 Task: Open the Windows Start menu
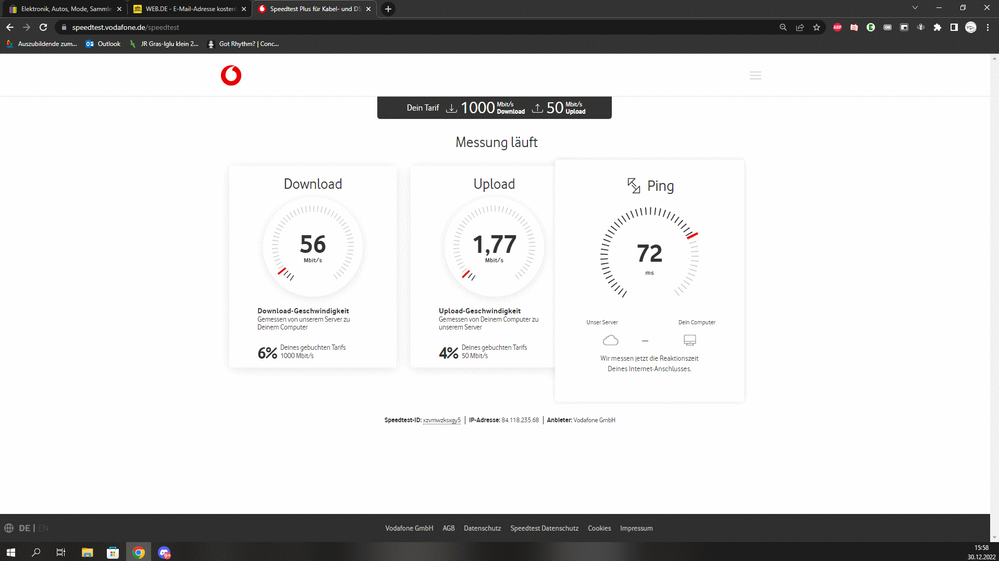[x=10, y=552]
